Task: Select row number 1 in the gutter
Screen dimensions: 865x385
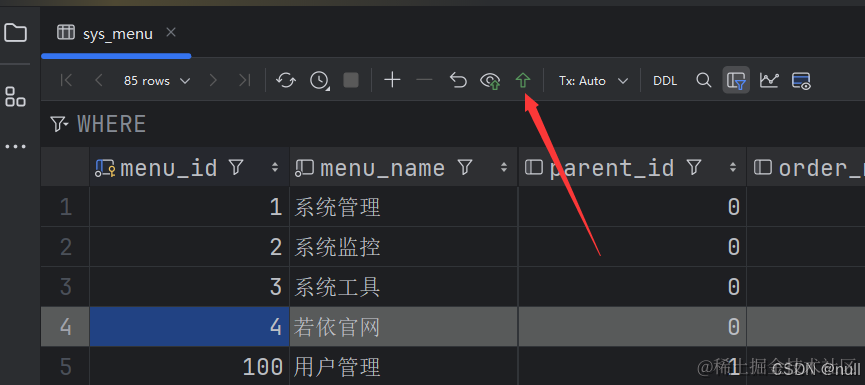Action: pos(65,207)
